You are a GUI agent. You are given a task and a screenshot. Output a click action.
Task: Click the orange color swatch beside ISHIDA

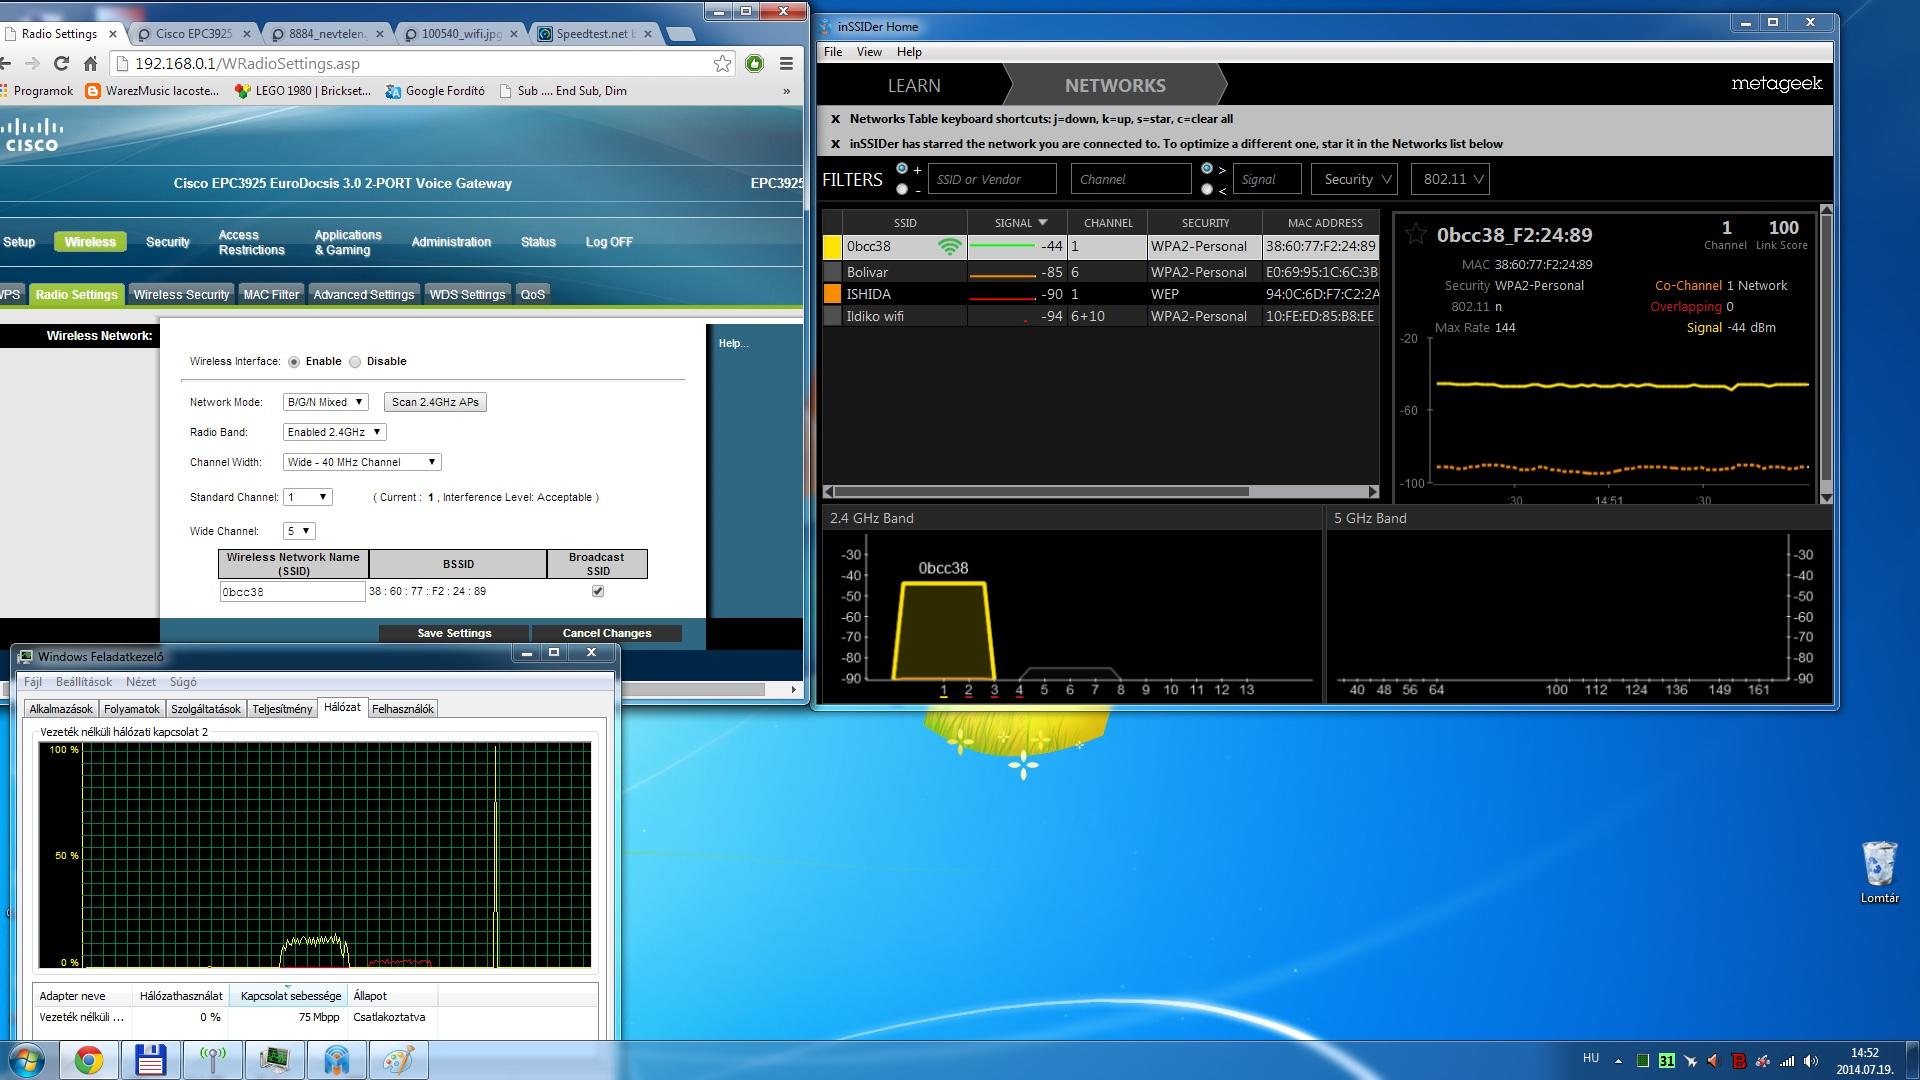[832, 294]
